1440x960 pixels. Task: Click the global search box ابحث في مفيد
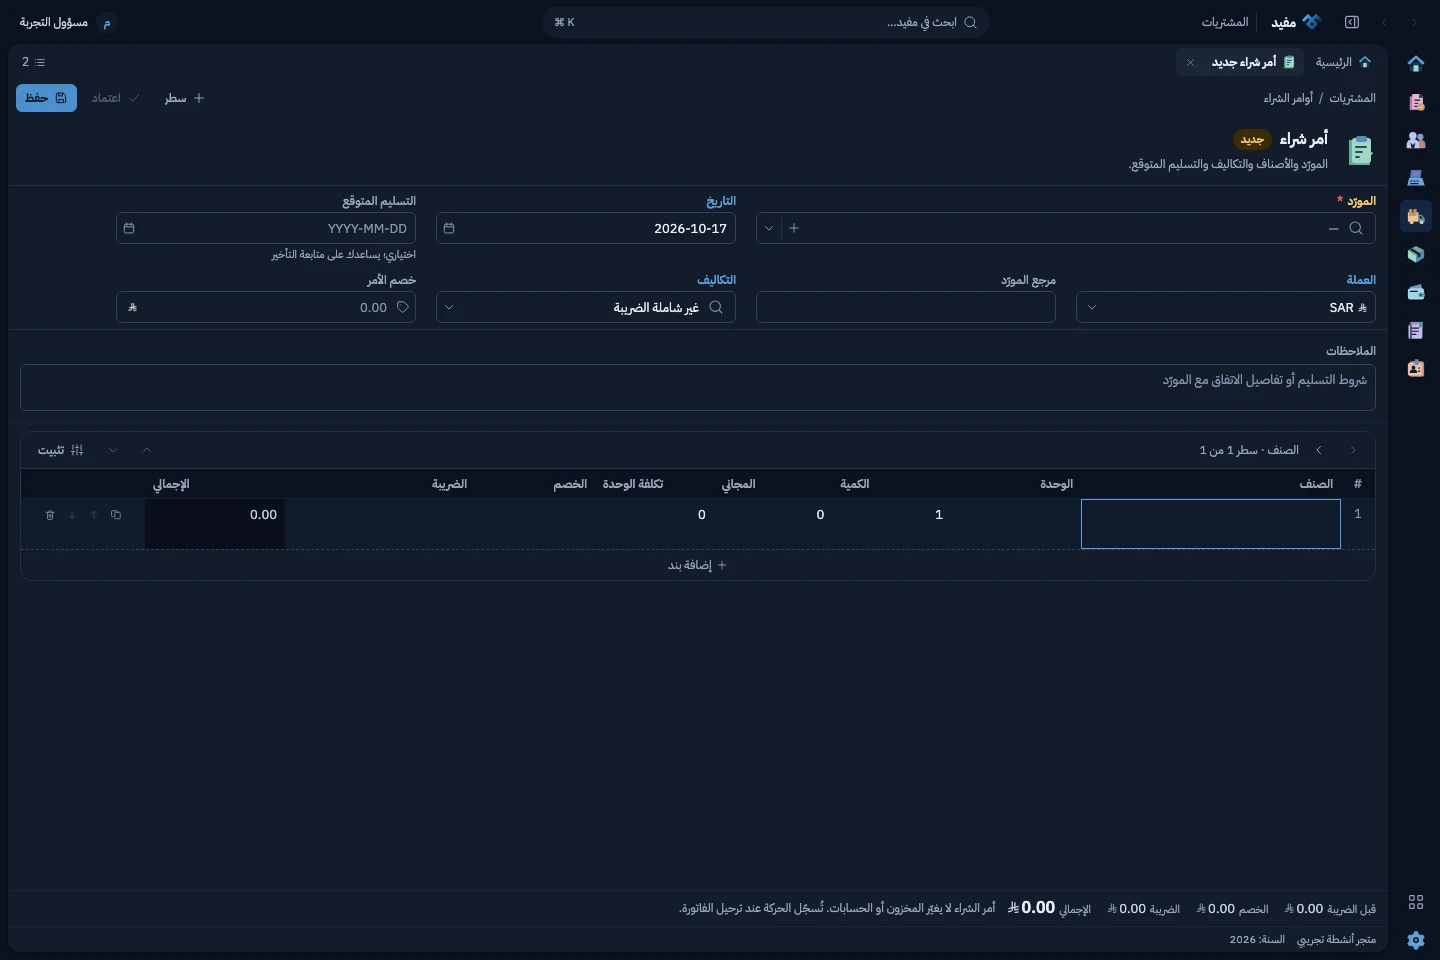pos(766,22)
